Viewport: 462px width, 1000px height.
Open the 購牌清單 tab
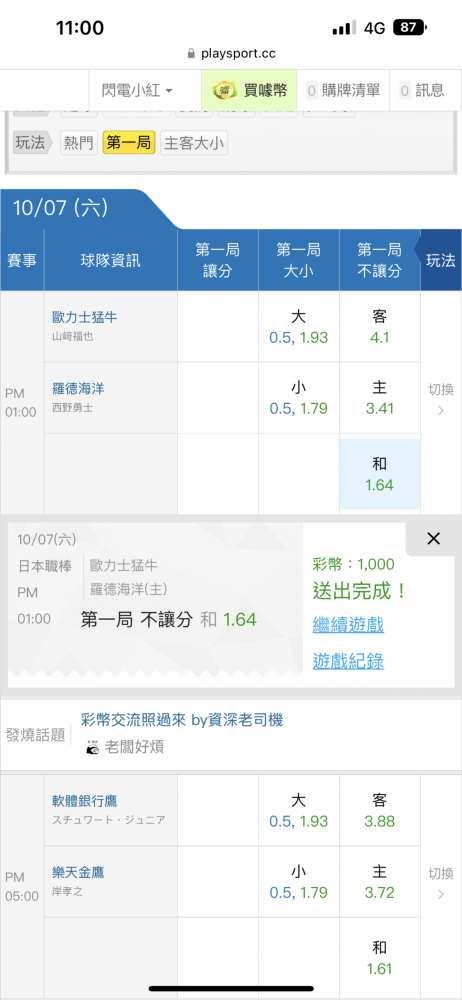tap(343, 91)
